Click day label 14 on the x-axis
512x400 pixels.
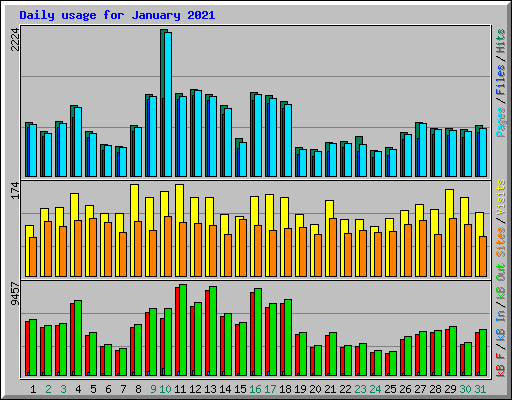click(x=225, y=389)
